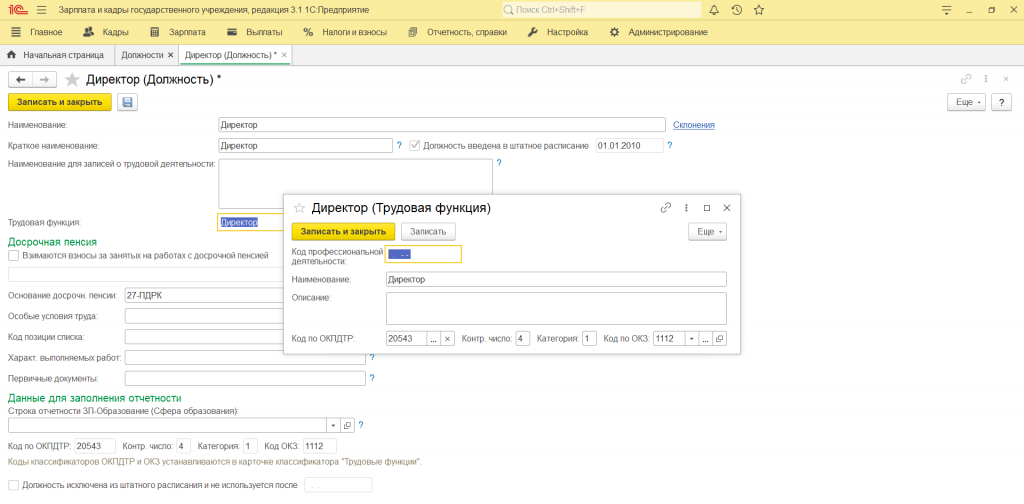Get link icon in Трудовая функция dialog
The image size is (1024, 504).
tap(666, 208)
